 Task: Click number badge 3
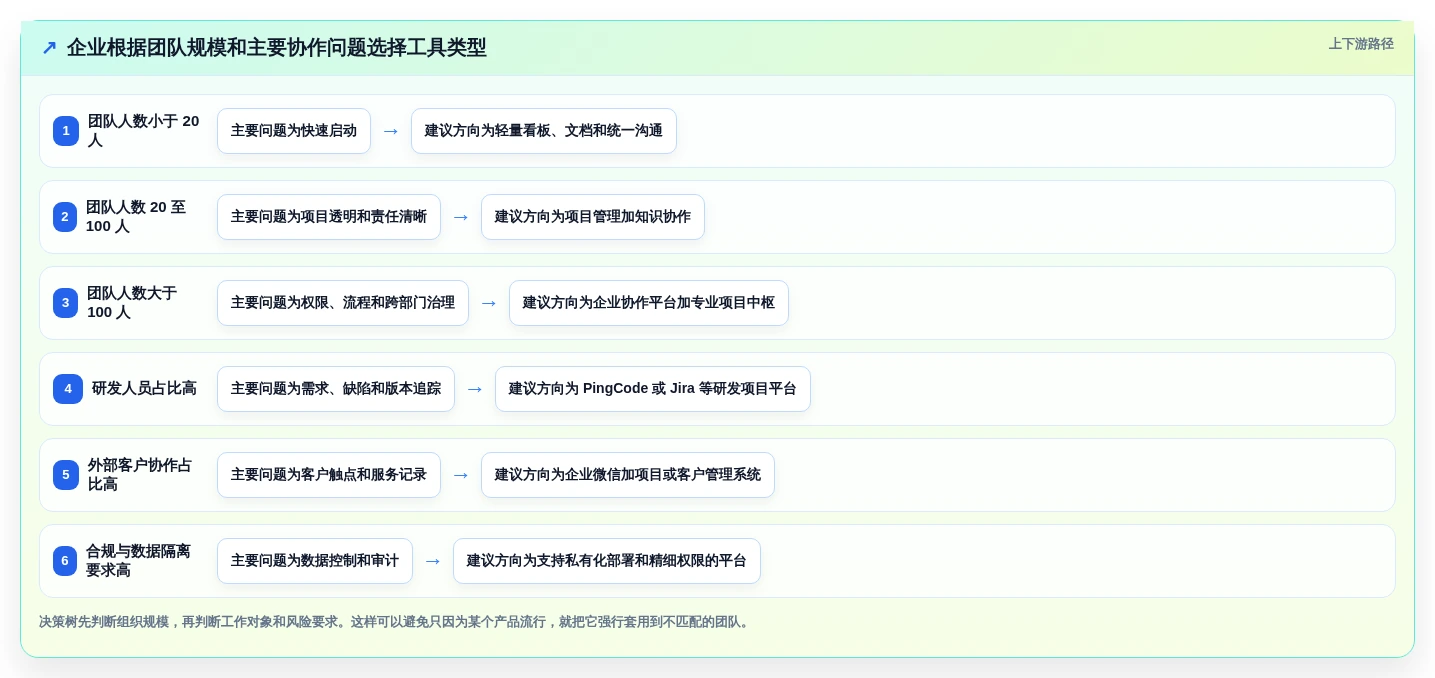[66, 303]
